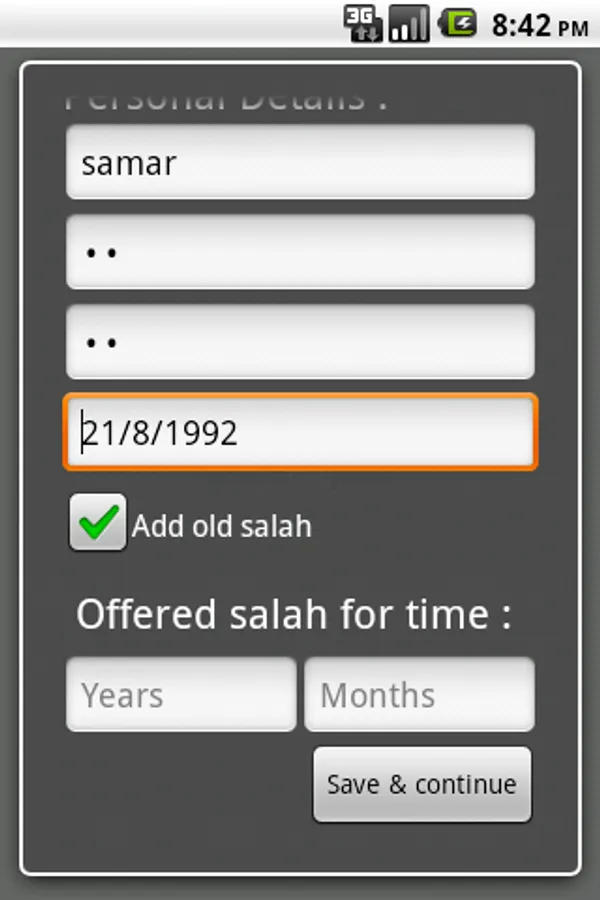
Task: Tap the 3G data connection icon
Action: [362, 23]
